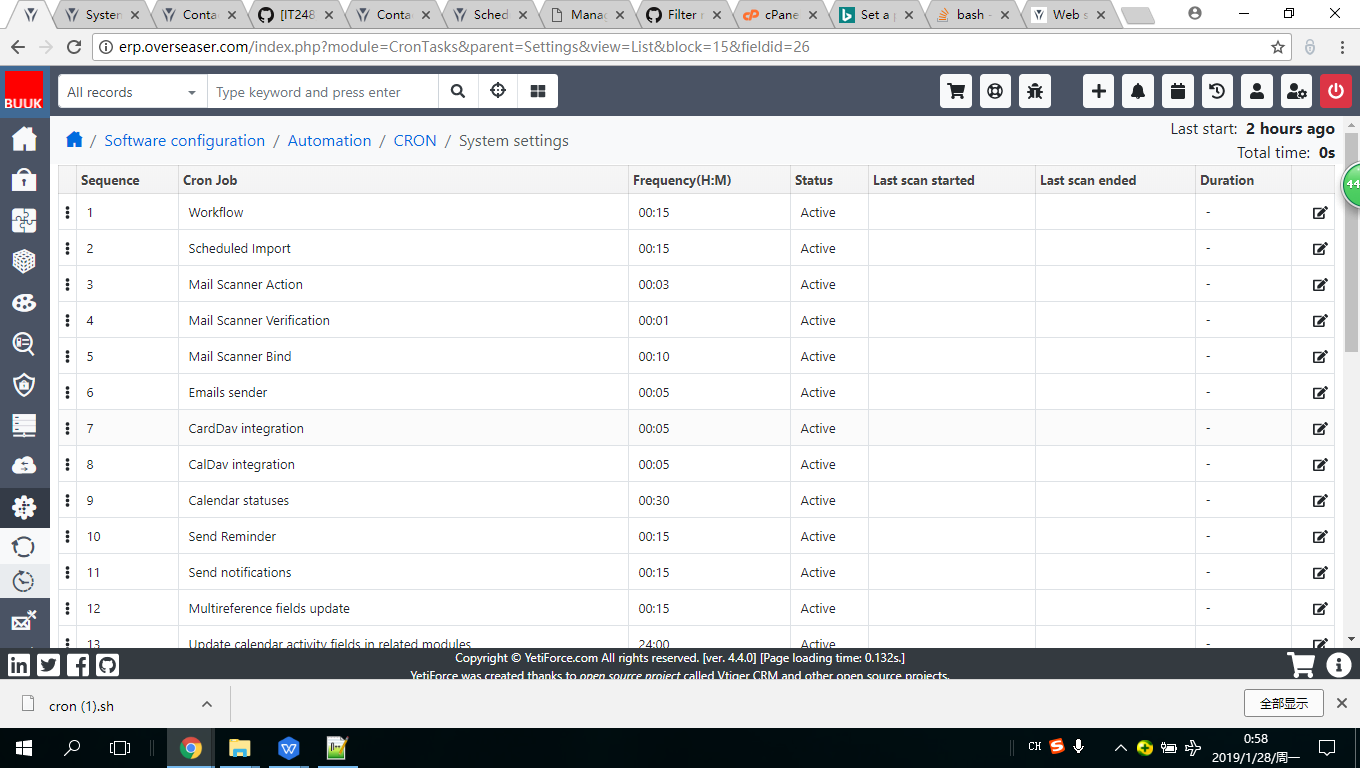Screen dimensions: 1360x768
Task: Open the shopping cart icon in header
Action: coord(956,91)
